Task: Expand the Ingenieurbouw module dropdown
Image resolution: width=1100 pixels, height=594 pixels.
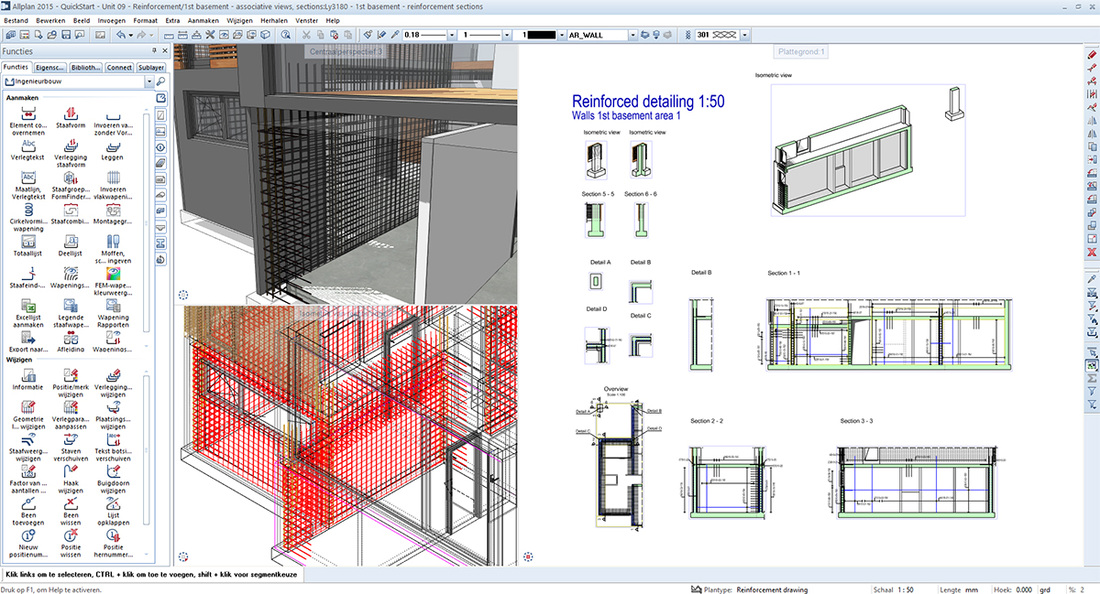Action: click(149, 81)
